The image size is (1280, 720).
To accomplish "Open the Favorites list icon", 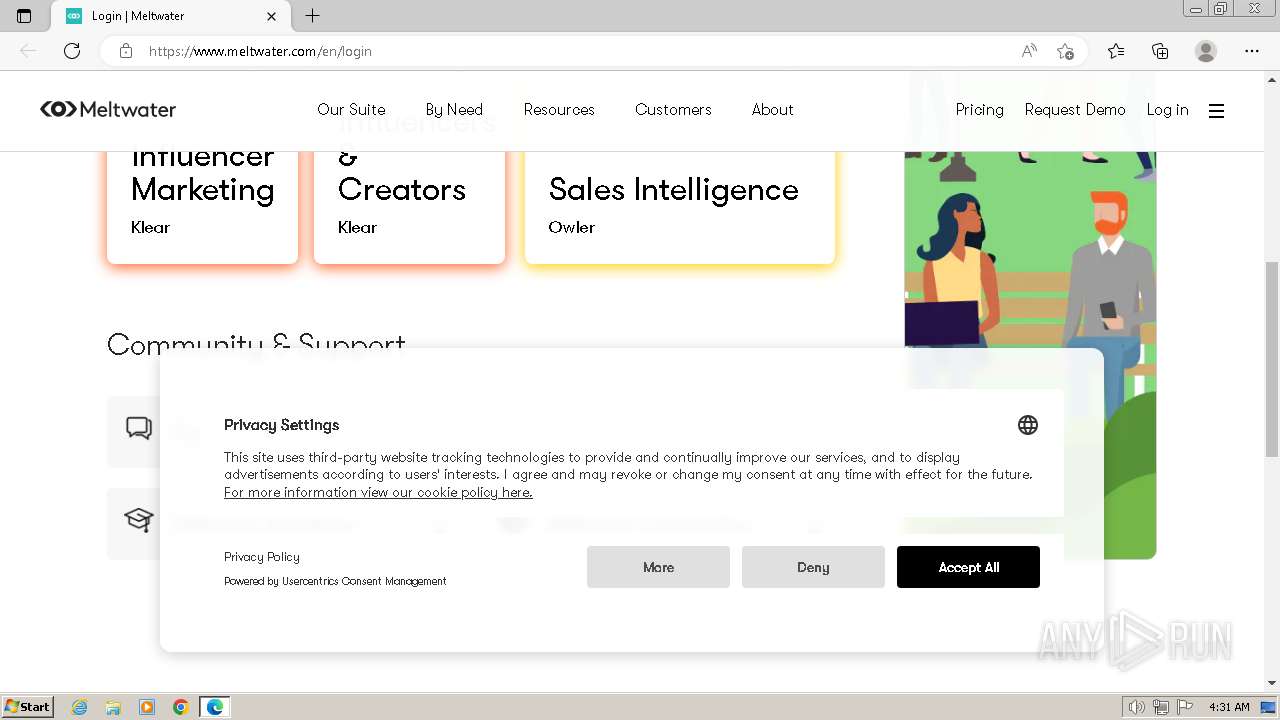I will pos(1116,51).
